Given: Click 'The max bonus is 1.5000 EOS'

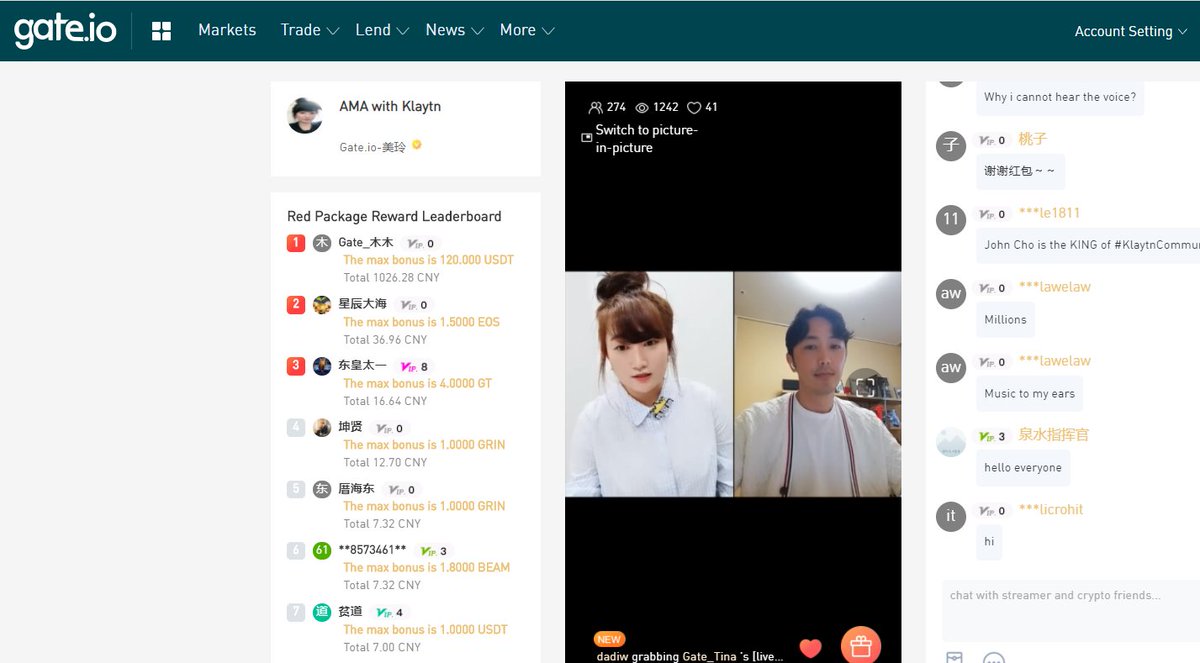Looking at the screenshot, I should click(422, 322).
